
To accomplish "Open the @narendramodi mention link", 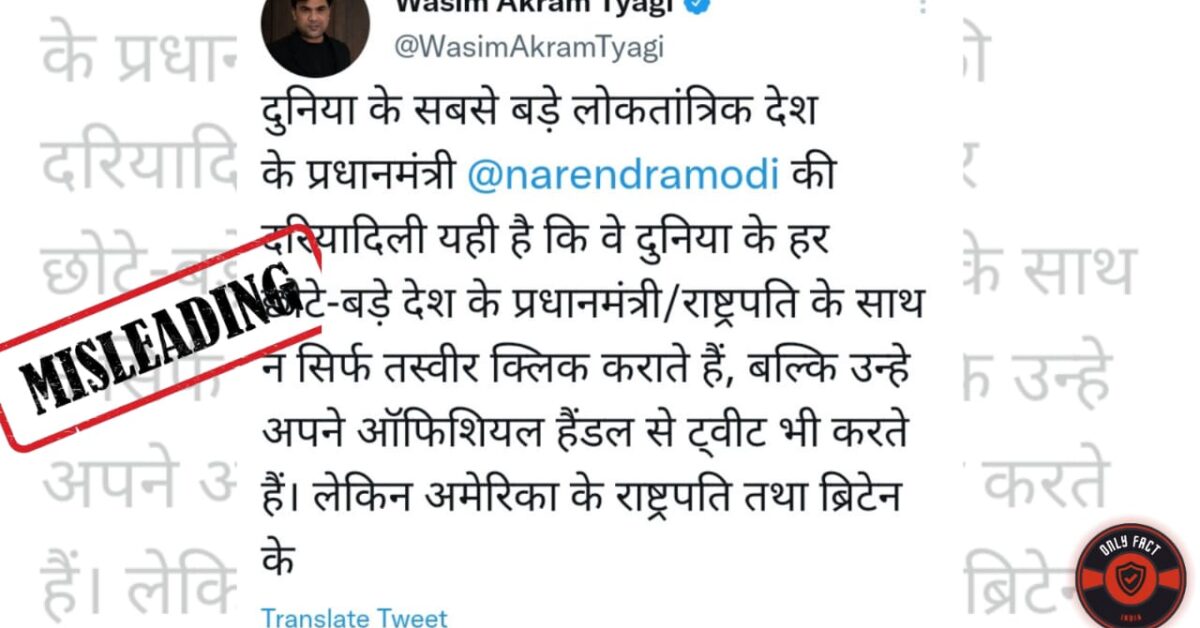I will click(623, 174).
